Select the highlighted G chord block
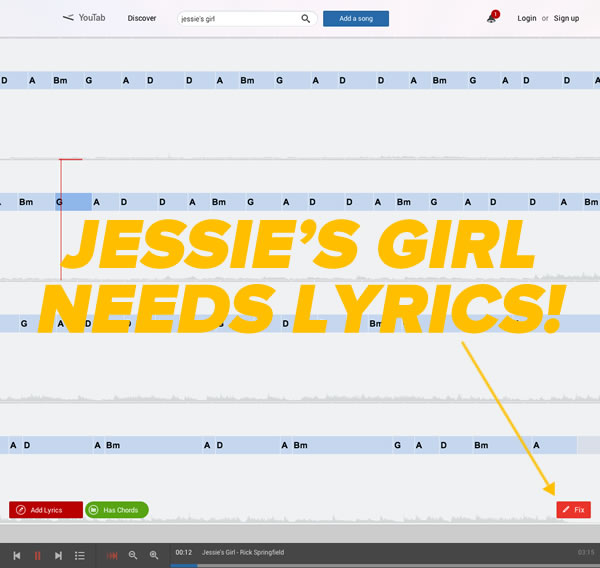Viewport: 600px width, 568px height. point(74,202)
